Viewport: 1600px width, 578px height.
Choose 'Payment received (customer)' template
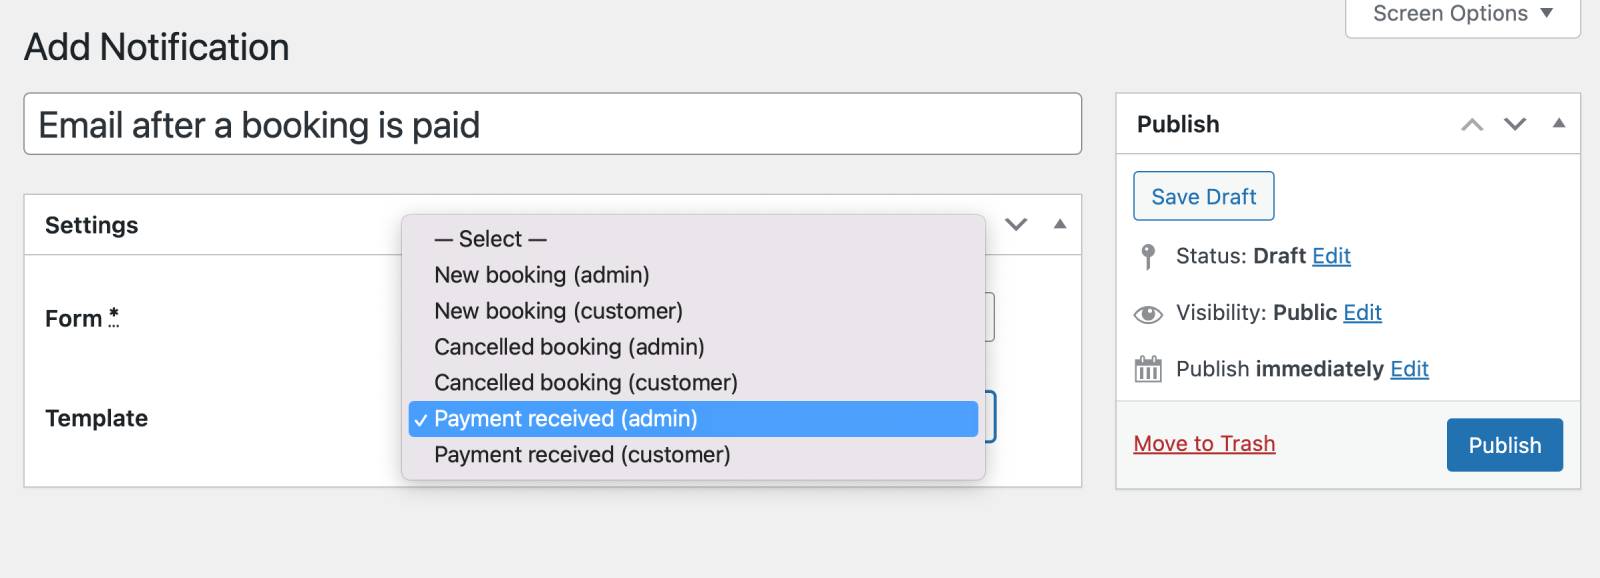582,455
